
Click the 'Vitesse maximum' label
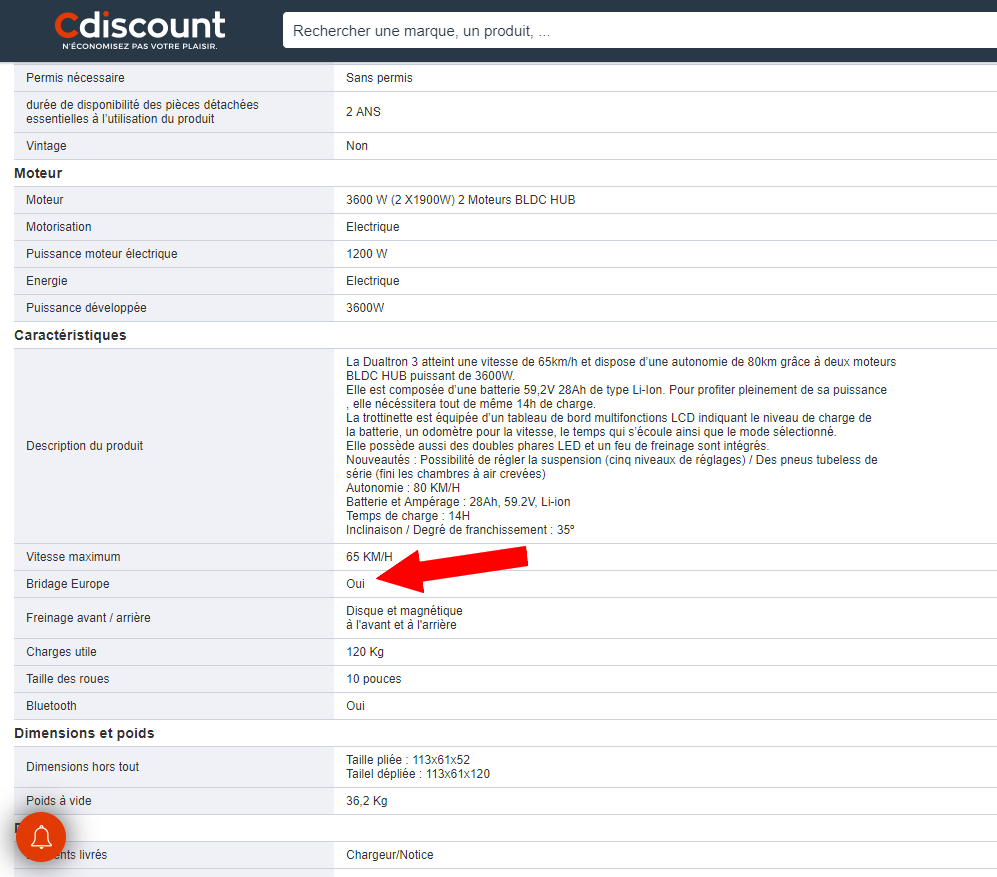point(73,557)
